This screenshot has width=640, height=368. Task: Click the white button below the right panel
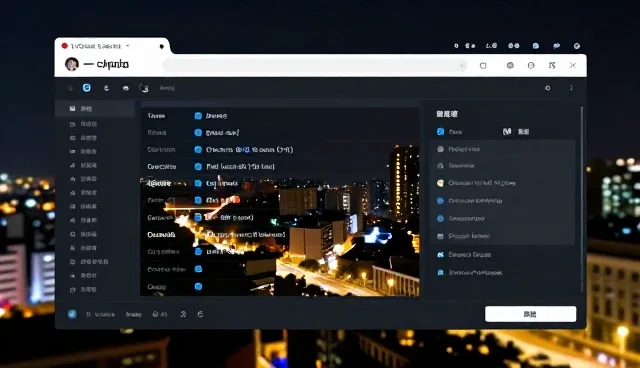tap(530, 314)
